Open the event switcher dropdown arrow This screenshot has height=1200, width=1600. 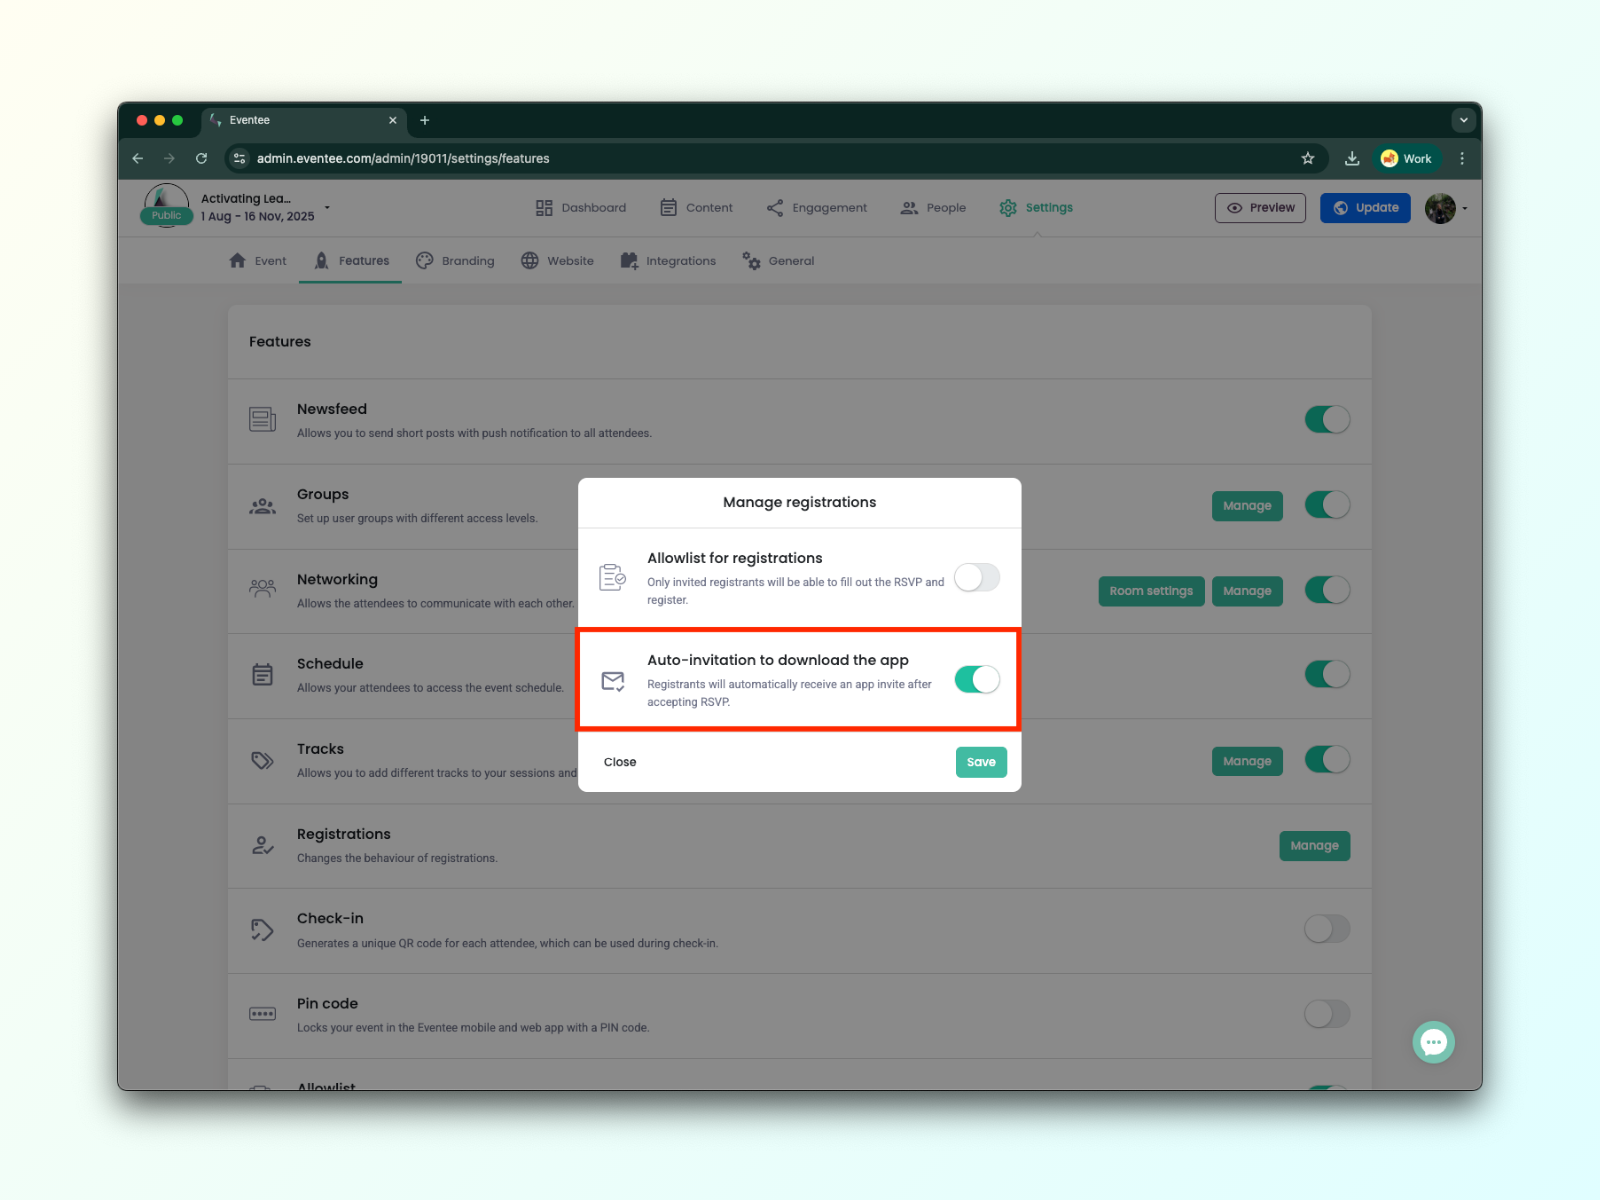[x=327, y=208]
